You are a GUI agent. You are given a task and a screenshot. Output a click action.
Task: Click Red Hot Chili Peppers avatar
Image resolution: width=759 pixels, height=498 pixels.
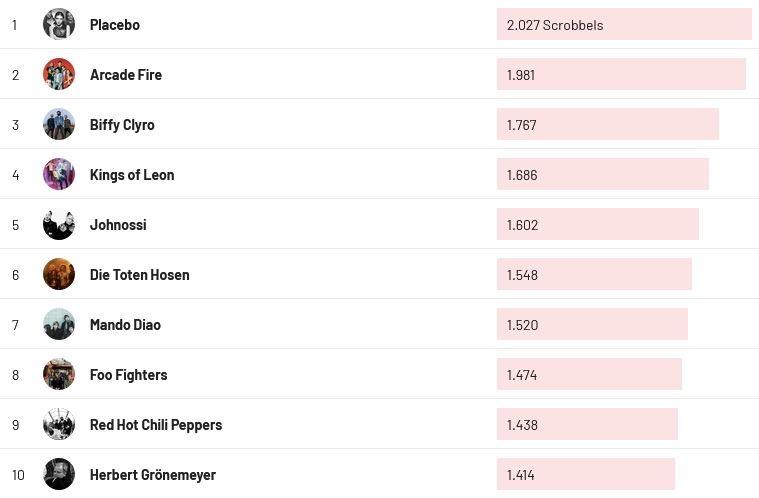[x=59, y=424]
